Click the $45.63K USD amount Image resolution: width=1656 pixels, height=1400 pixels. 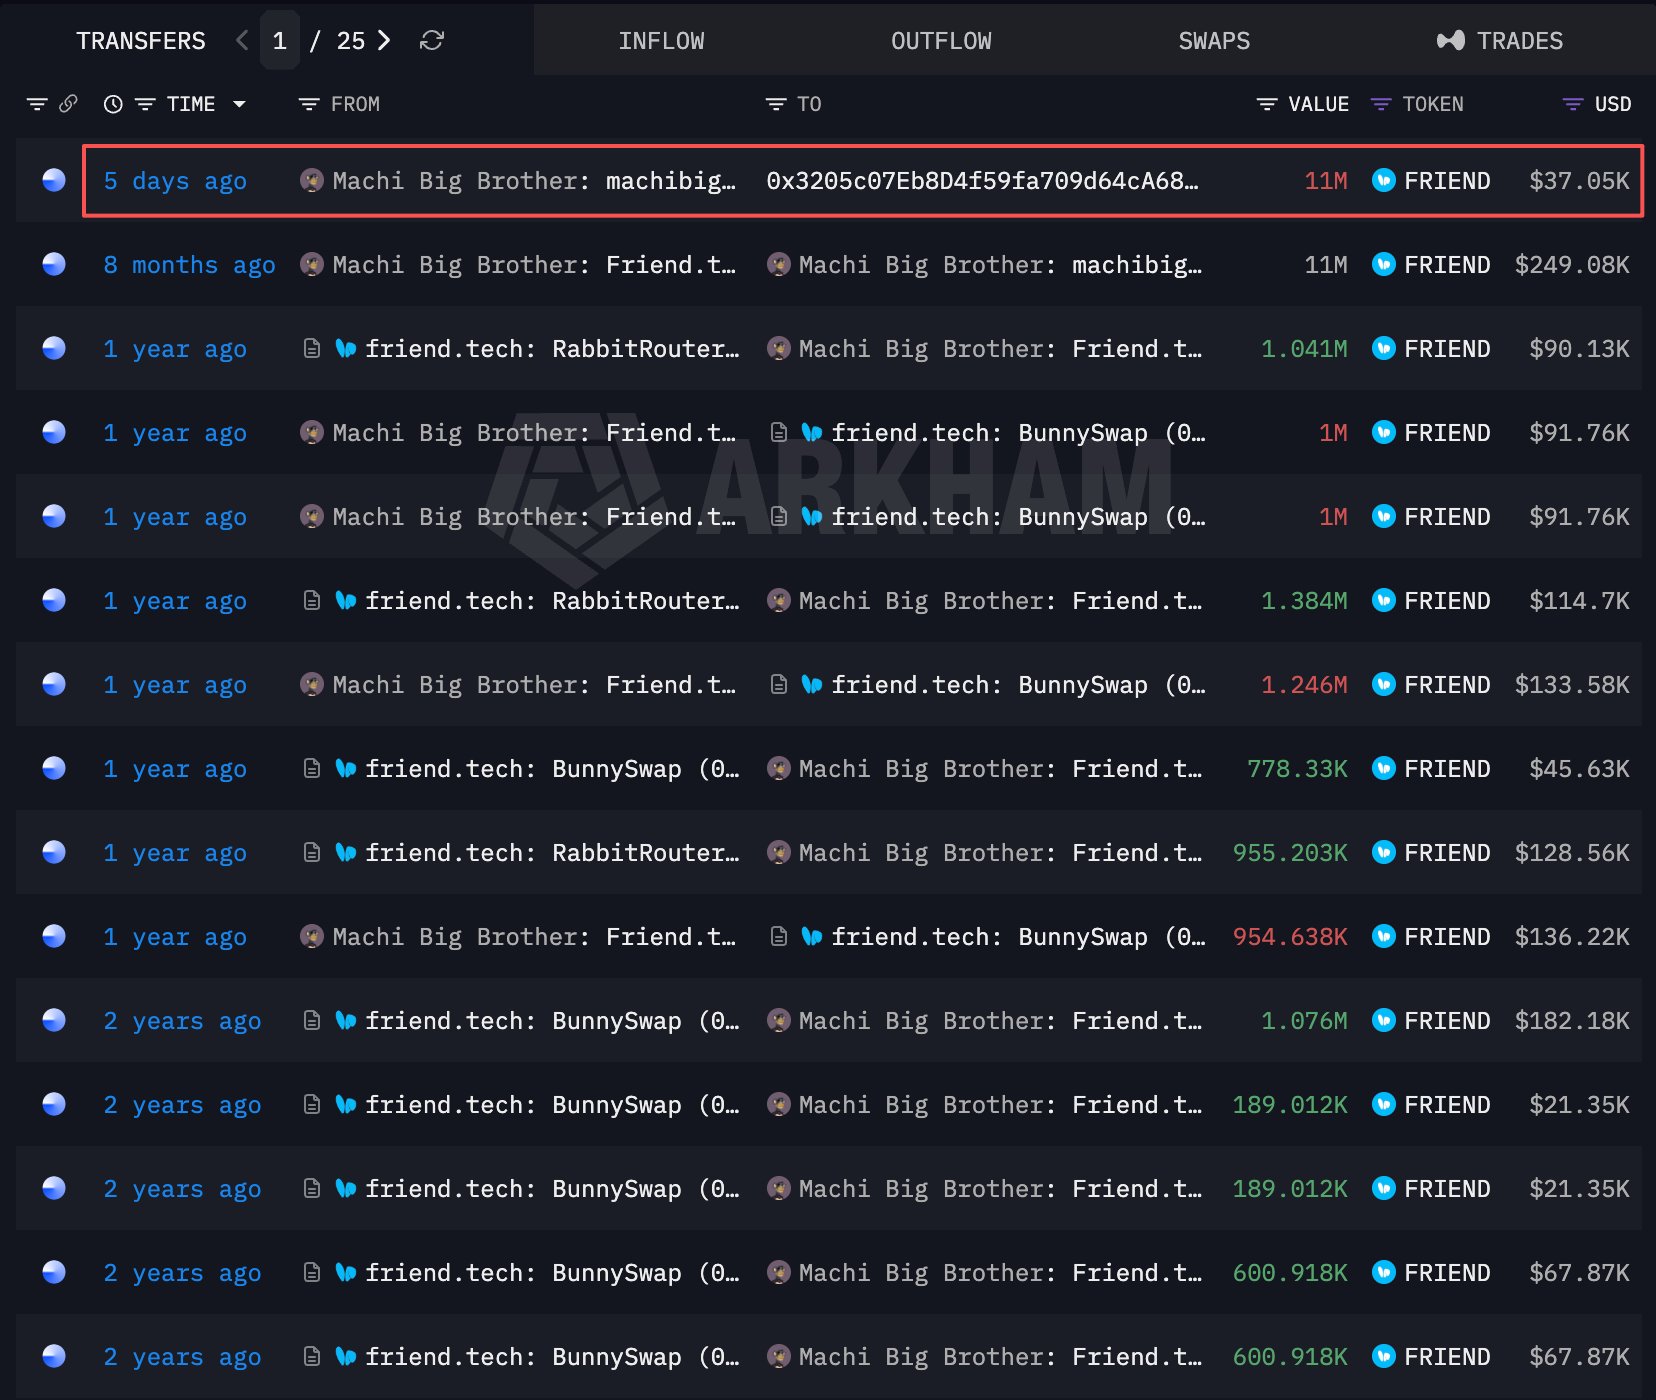pyautogui.click(x=1579, y=769)
